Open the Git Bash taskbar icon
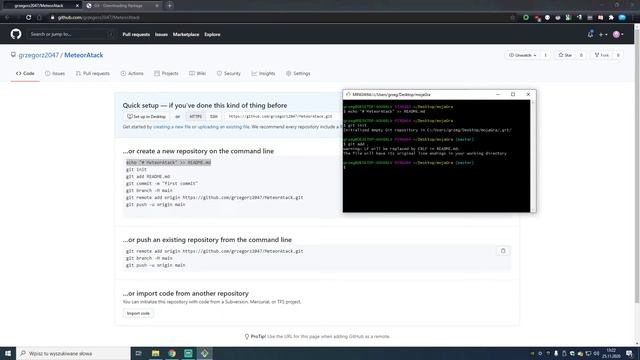This screenshot has height=360, width=640. [204, 353]
